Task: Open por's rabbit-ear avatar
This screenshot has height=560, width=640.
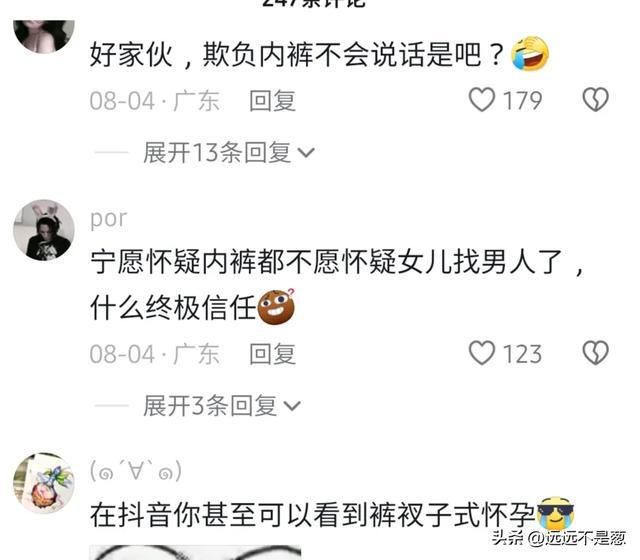Action: 44,230
